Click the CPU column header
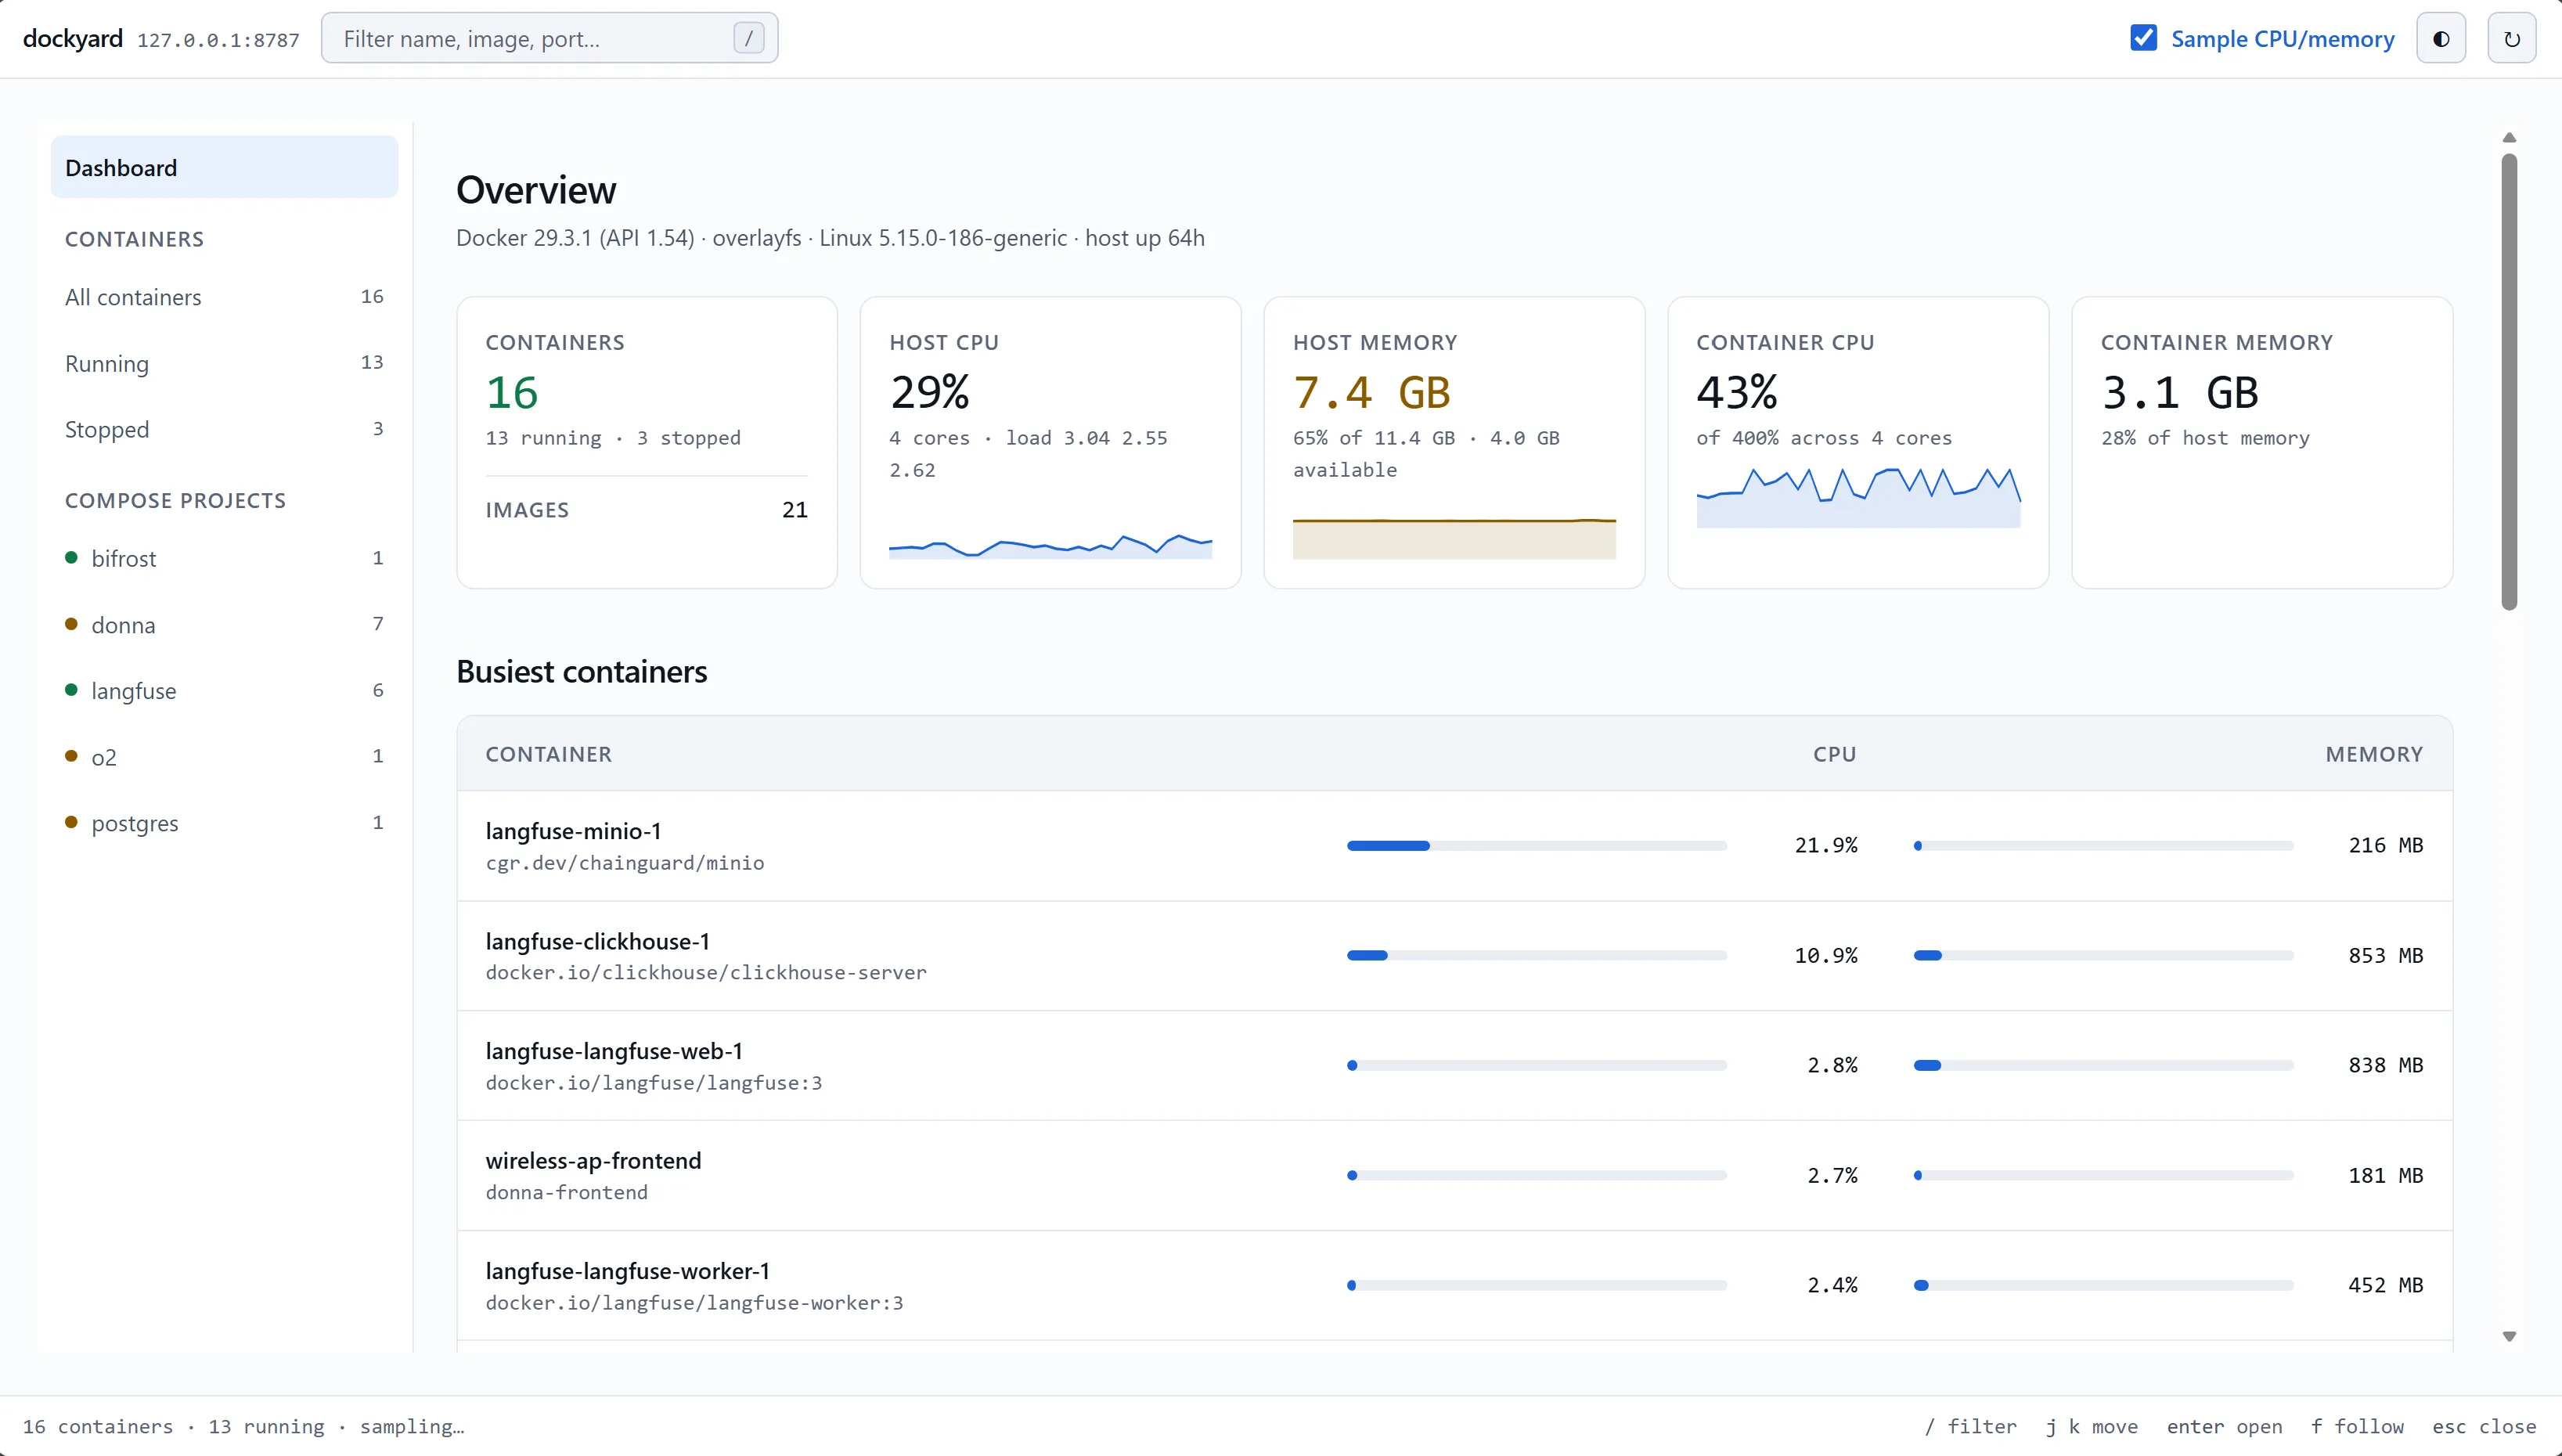Image resolution: width=2562 pixels, height=1456 pixels. pos(1834,754)
